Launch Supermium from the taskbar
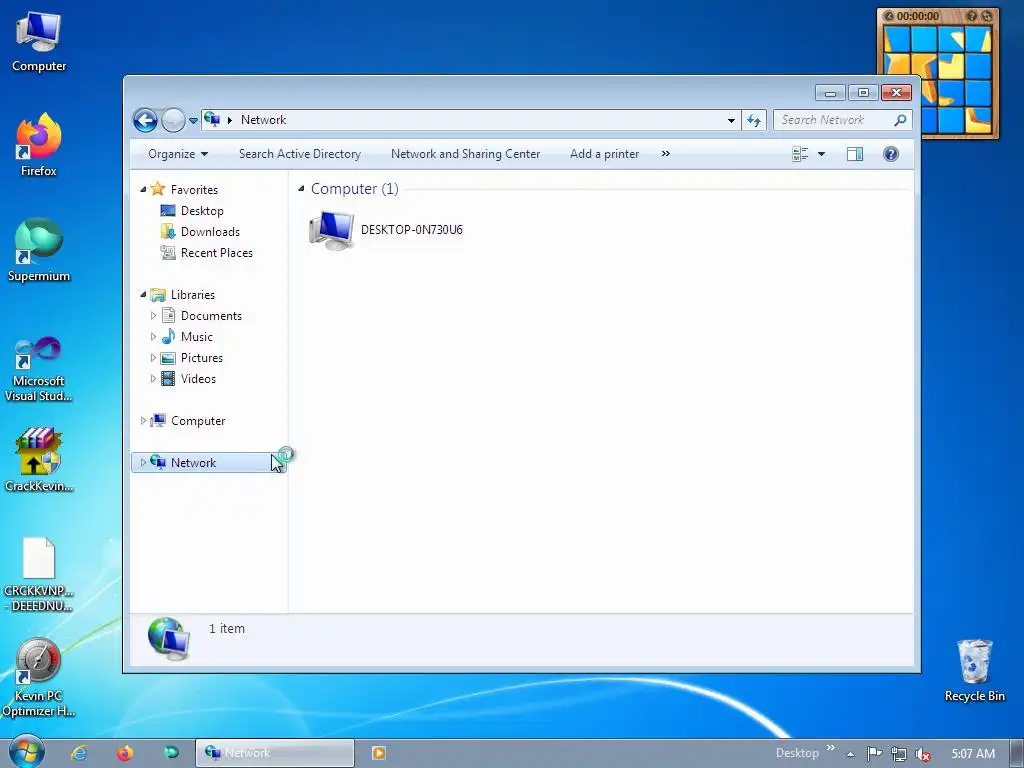The image size is (1024, 768). (x=171, y=753)
